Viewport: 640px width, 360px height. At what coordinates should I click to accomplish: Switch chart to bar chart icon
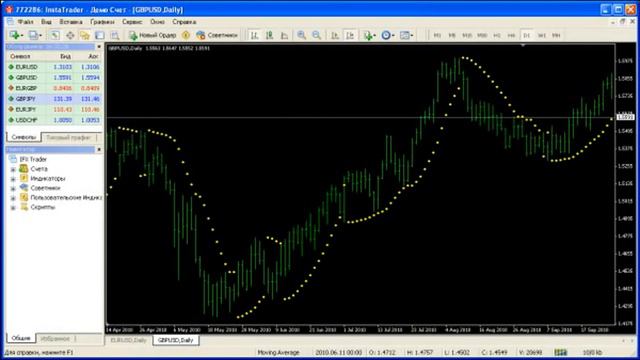coord(254,36)
